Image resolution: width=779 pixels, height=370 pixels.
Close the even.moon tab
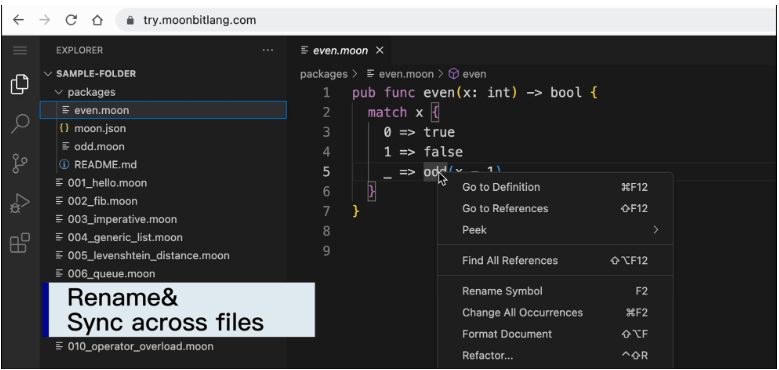[x=380, y=50]
